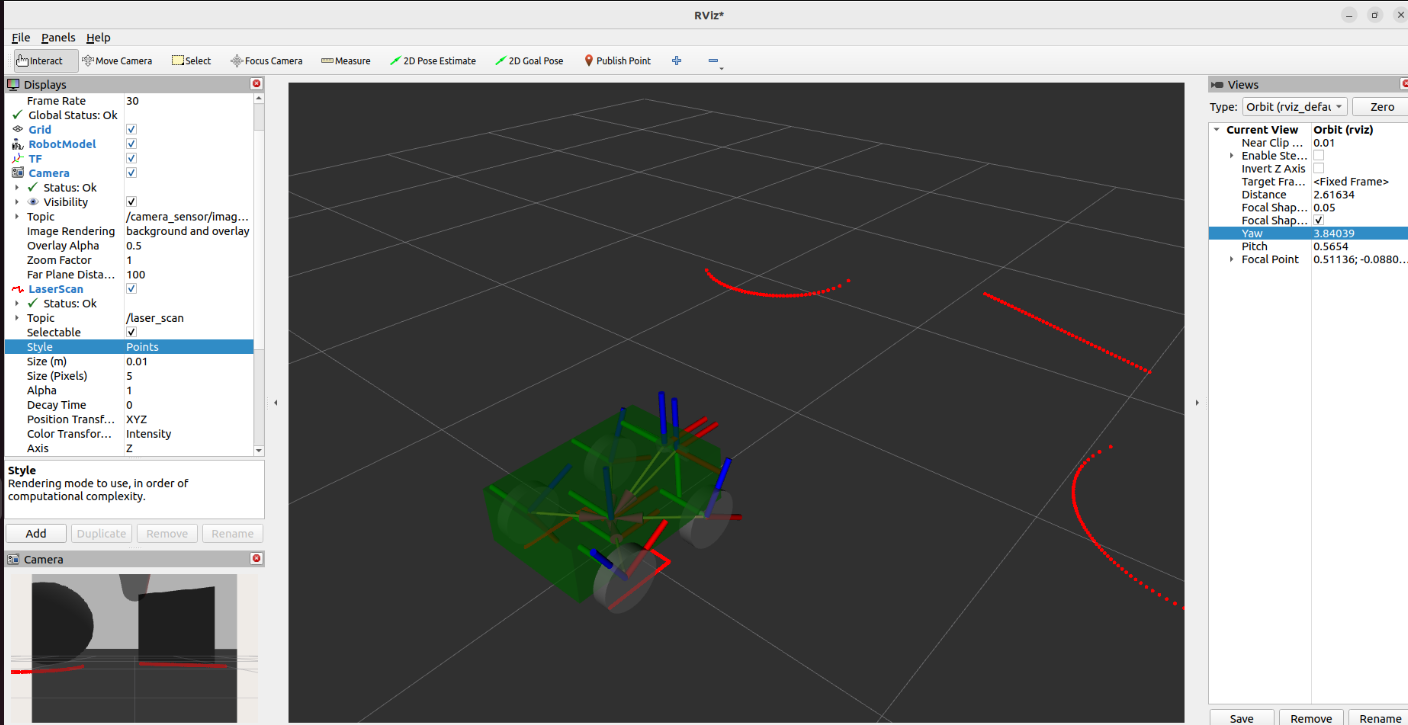Edit the Distance value 2.61634

point(1359,195)
